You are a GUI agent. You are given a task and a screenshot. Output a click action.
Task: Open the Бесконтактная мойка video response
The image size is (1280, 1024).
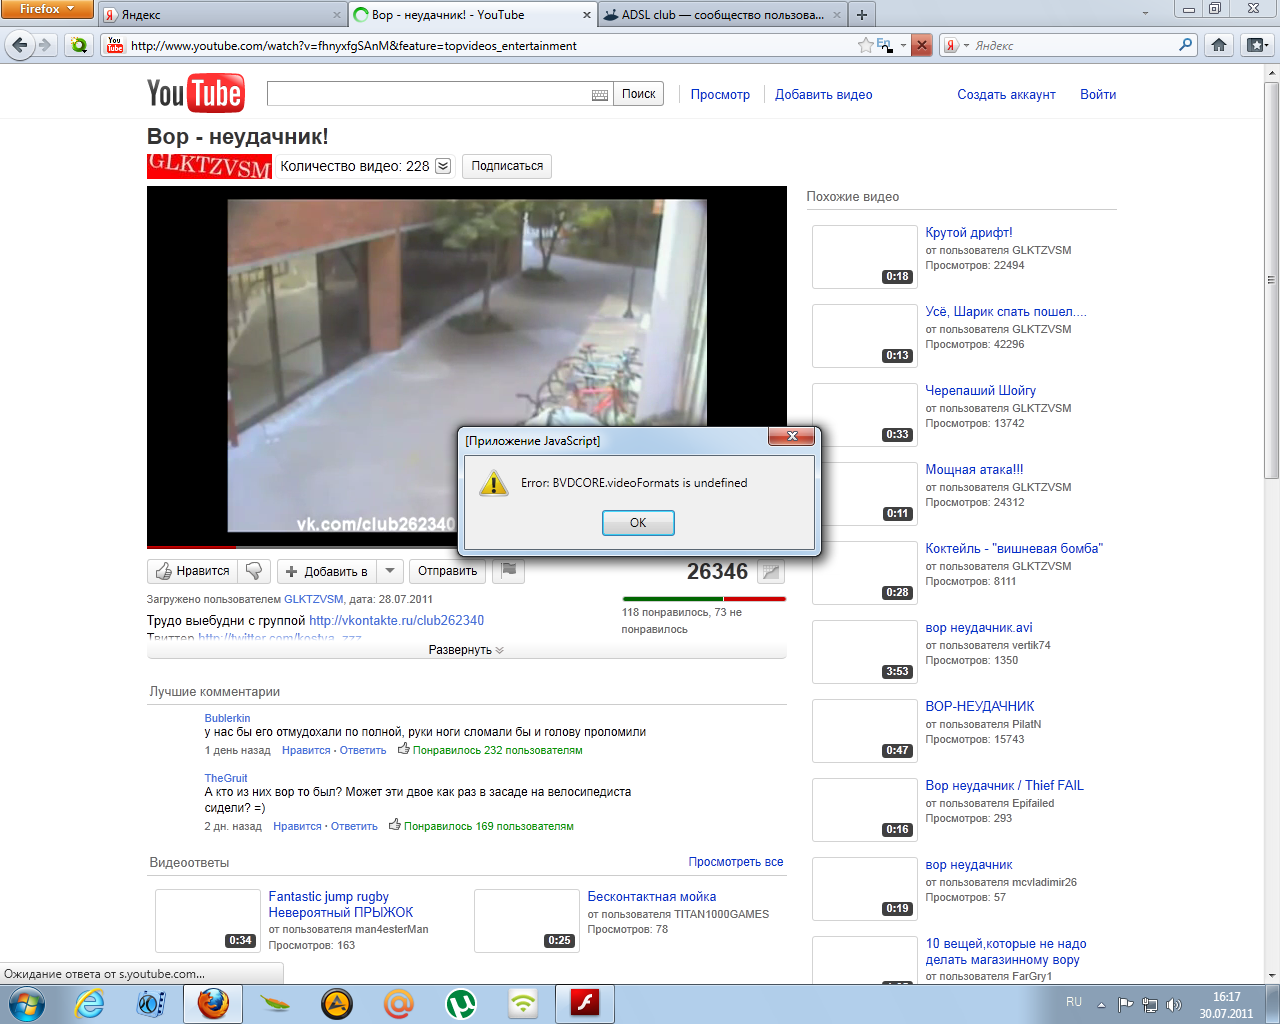pyautogui.click(x=651, y=897)
